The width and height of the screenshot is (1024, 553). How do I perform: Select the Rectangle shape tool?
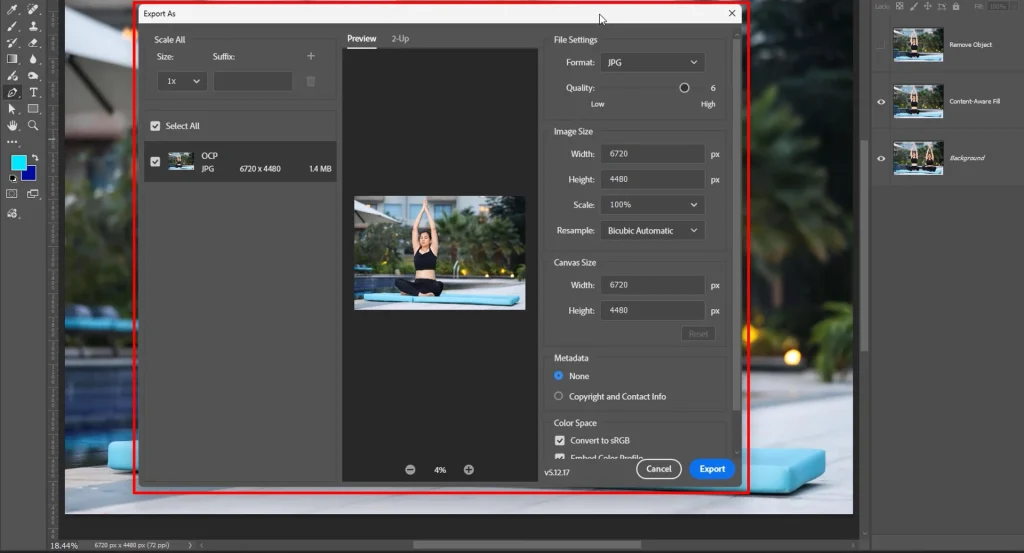[33, 109]
